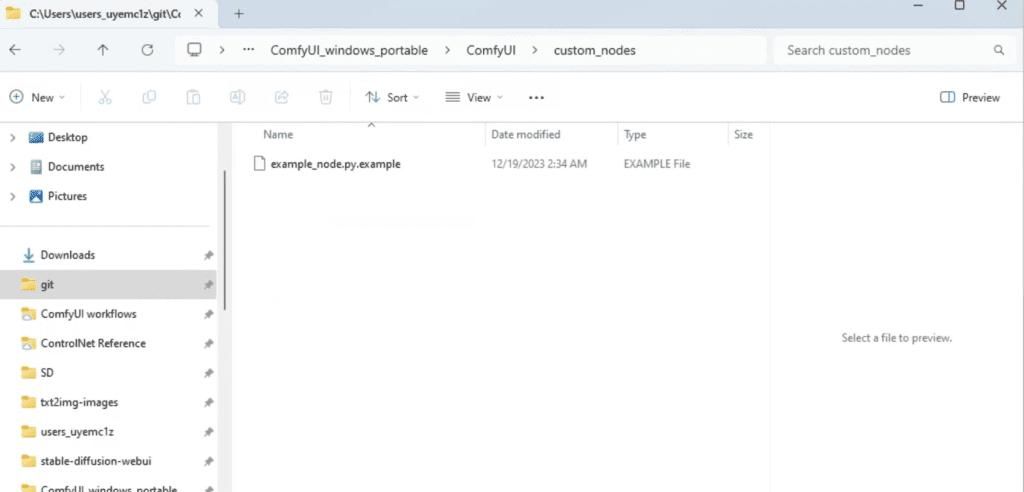This screenshot has width=1024, height=492.
Task: Click pin icon beside ControlNet Reference
Action: click(208, 344)
